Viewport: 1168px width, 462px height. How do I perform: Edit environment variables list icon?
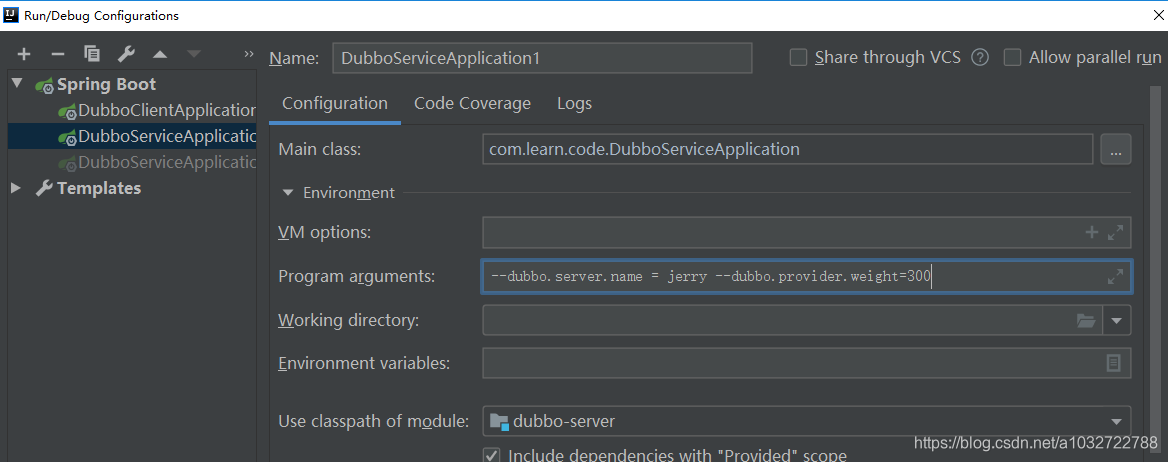[x=1114, y=363]
